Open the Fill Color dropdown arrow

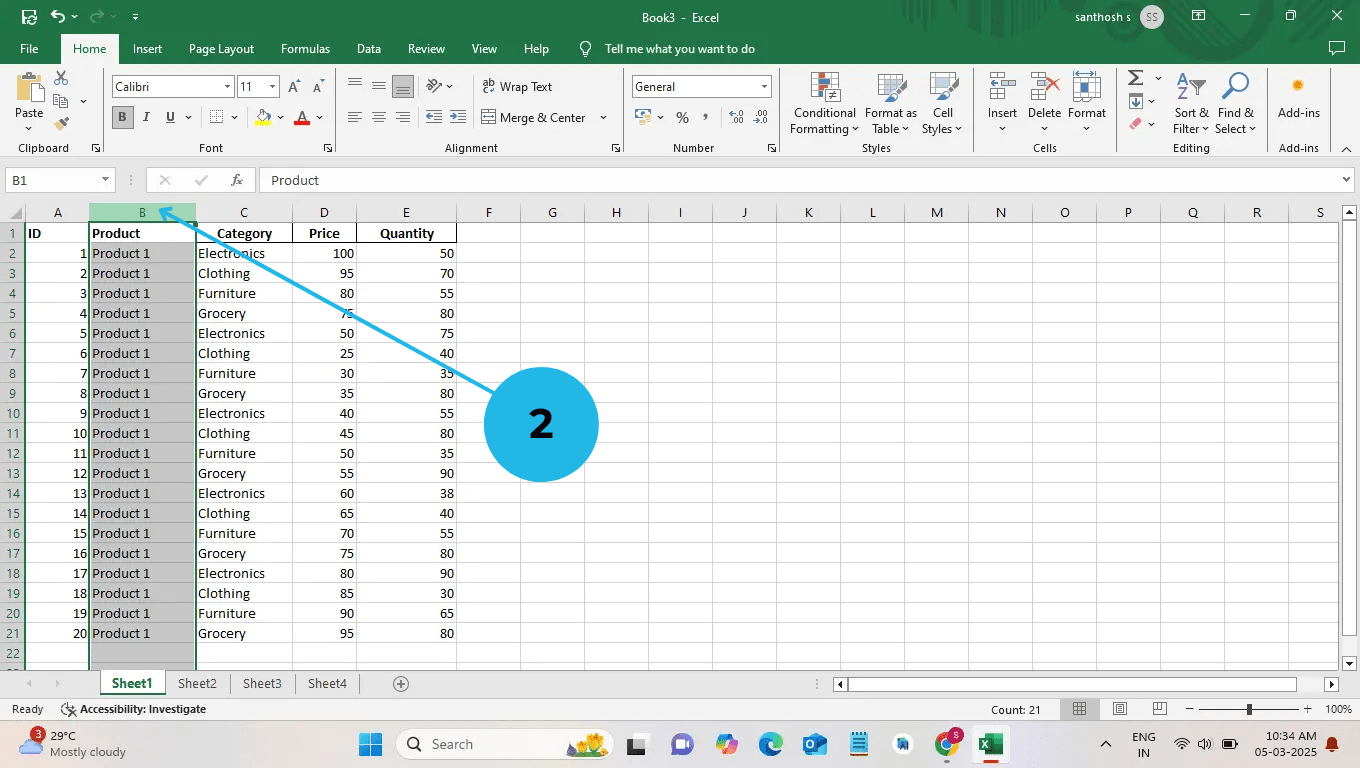click(278, 118)
